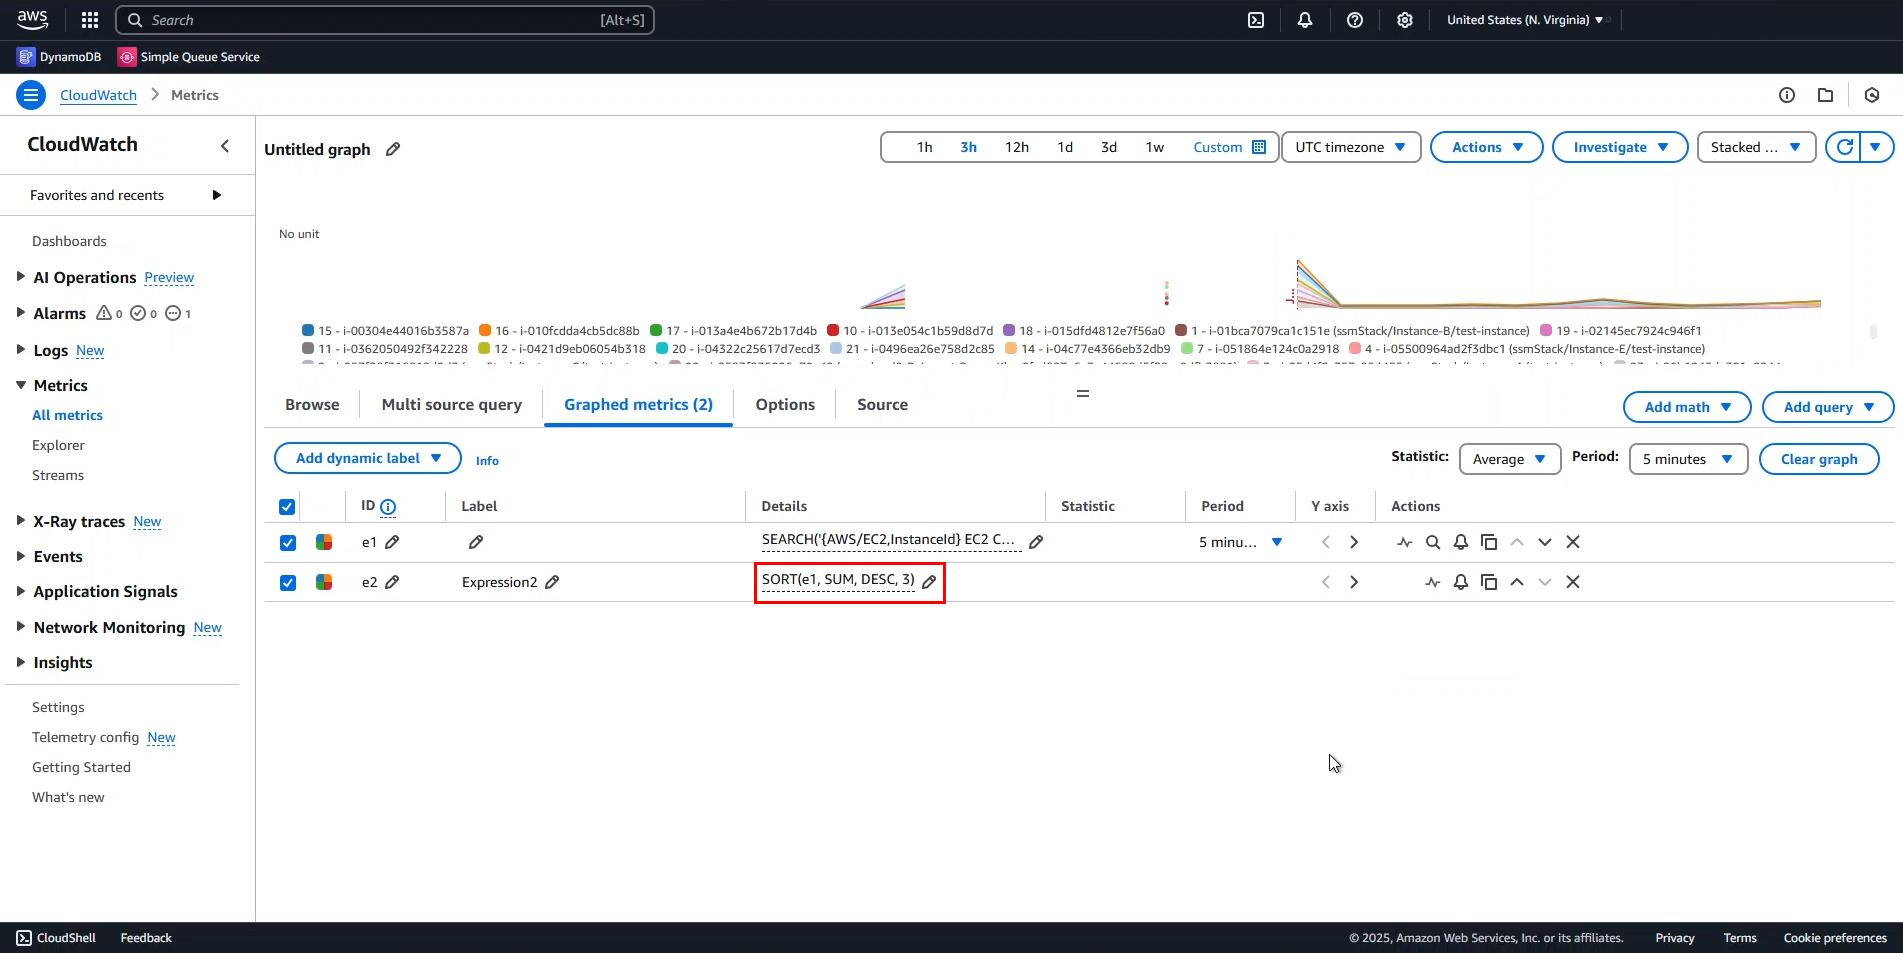Switch to the Browse tab
This screenshot has height=953, width=1903.
[312, 405]
